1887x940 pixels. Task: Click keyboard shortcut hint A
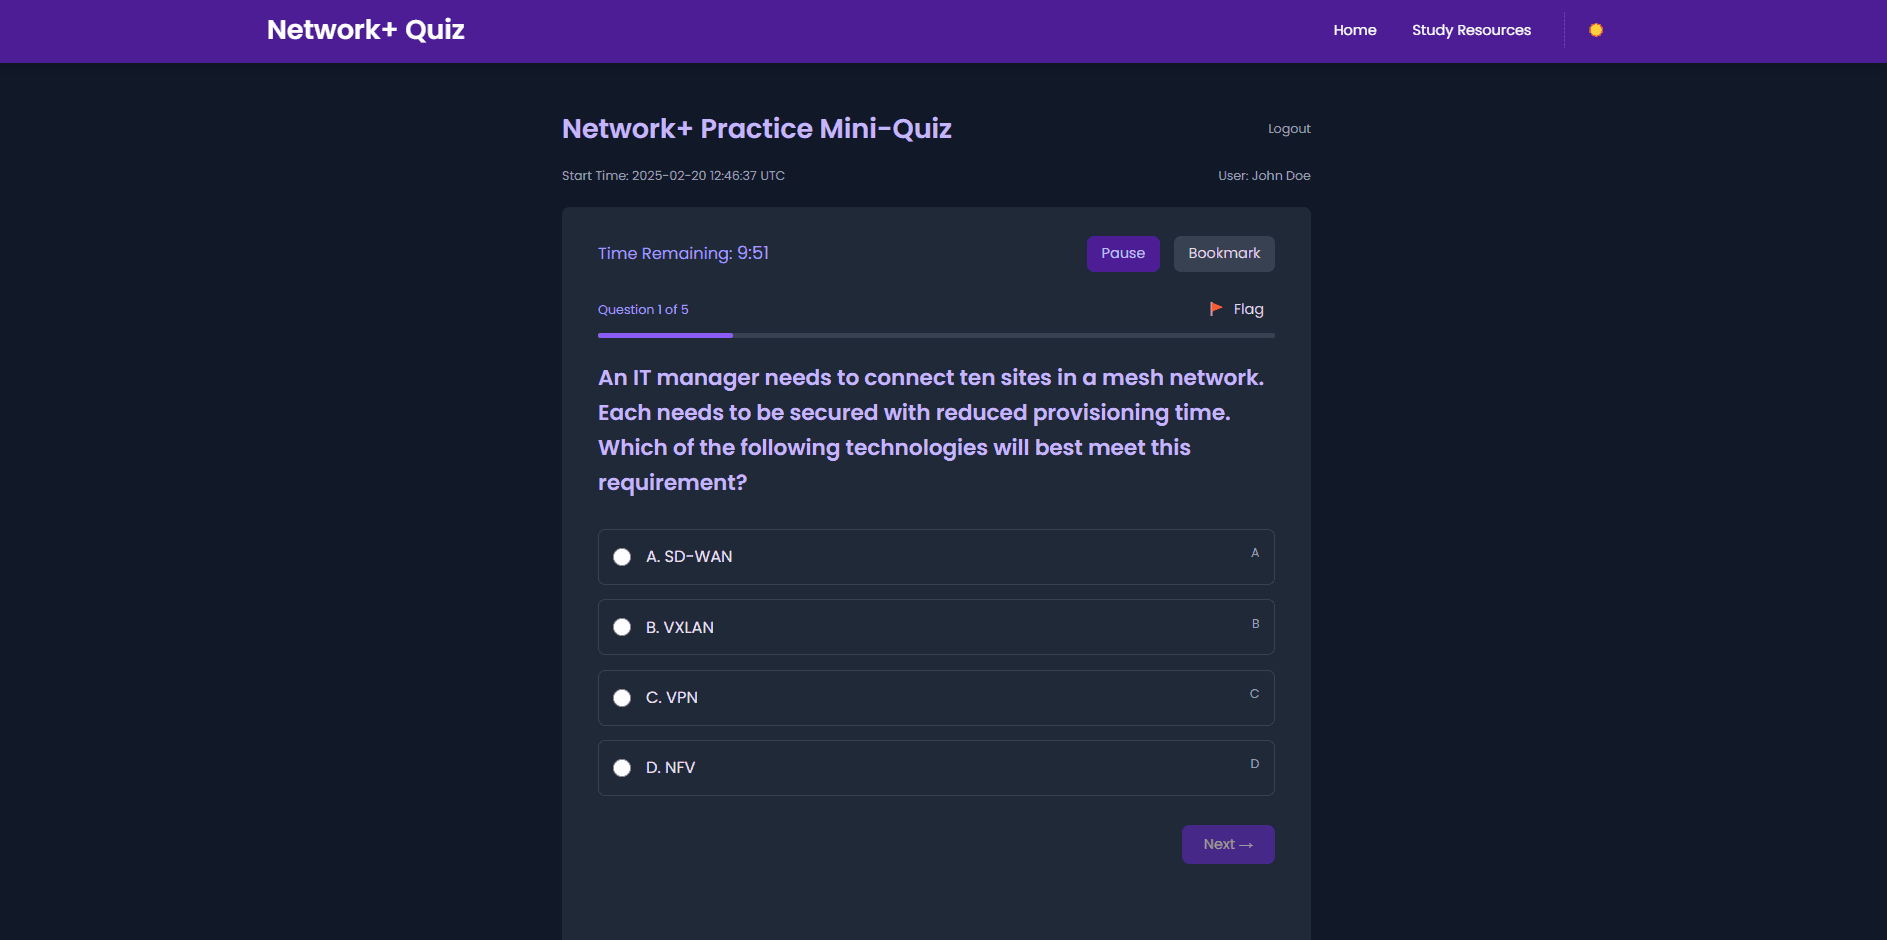1254,553
